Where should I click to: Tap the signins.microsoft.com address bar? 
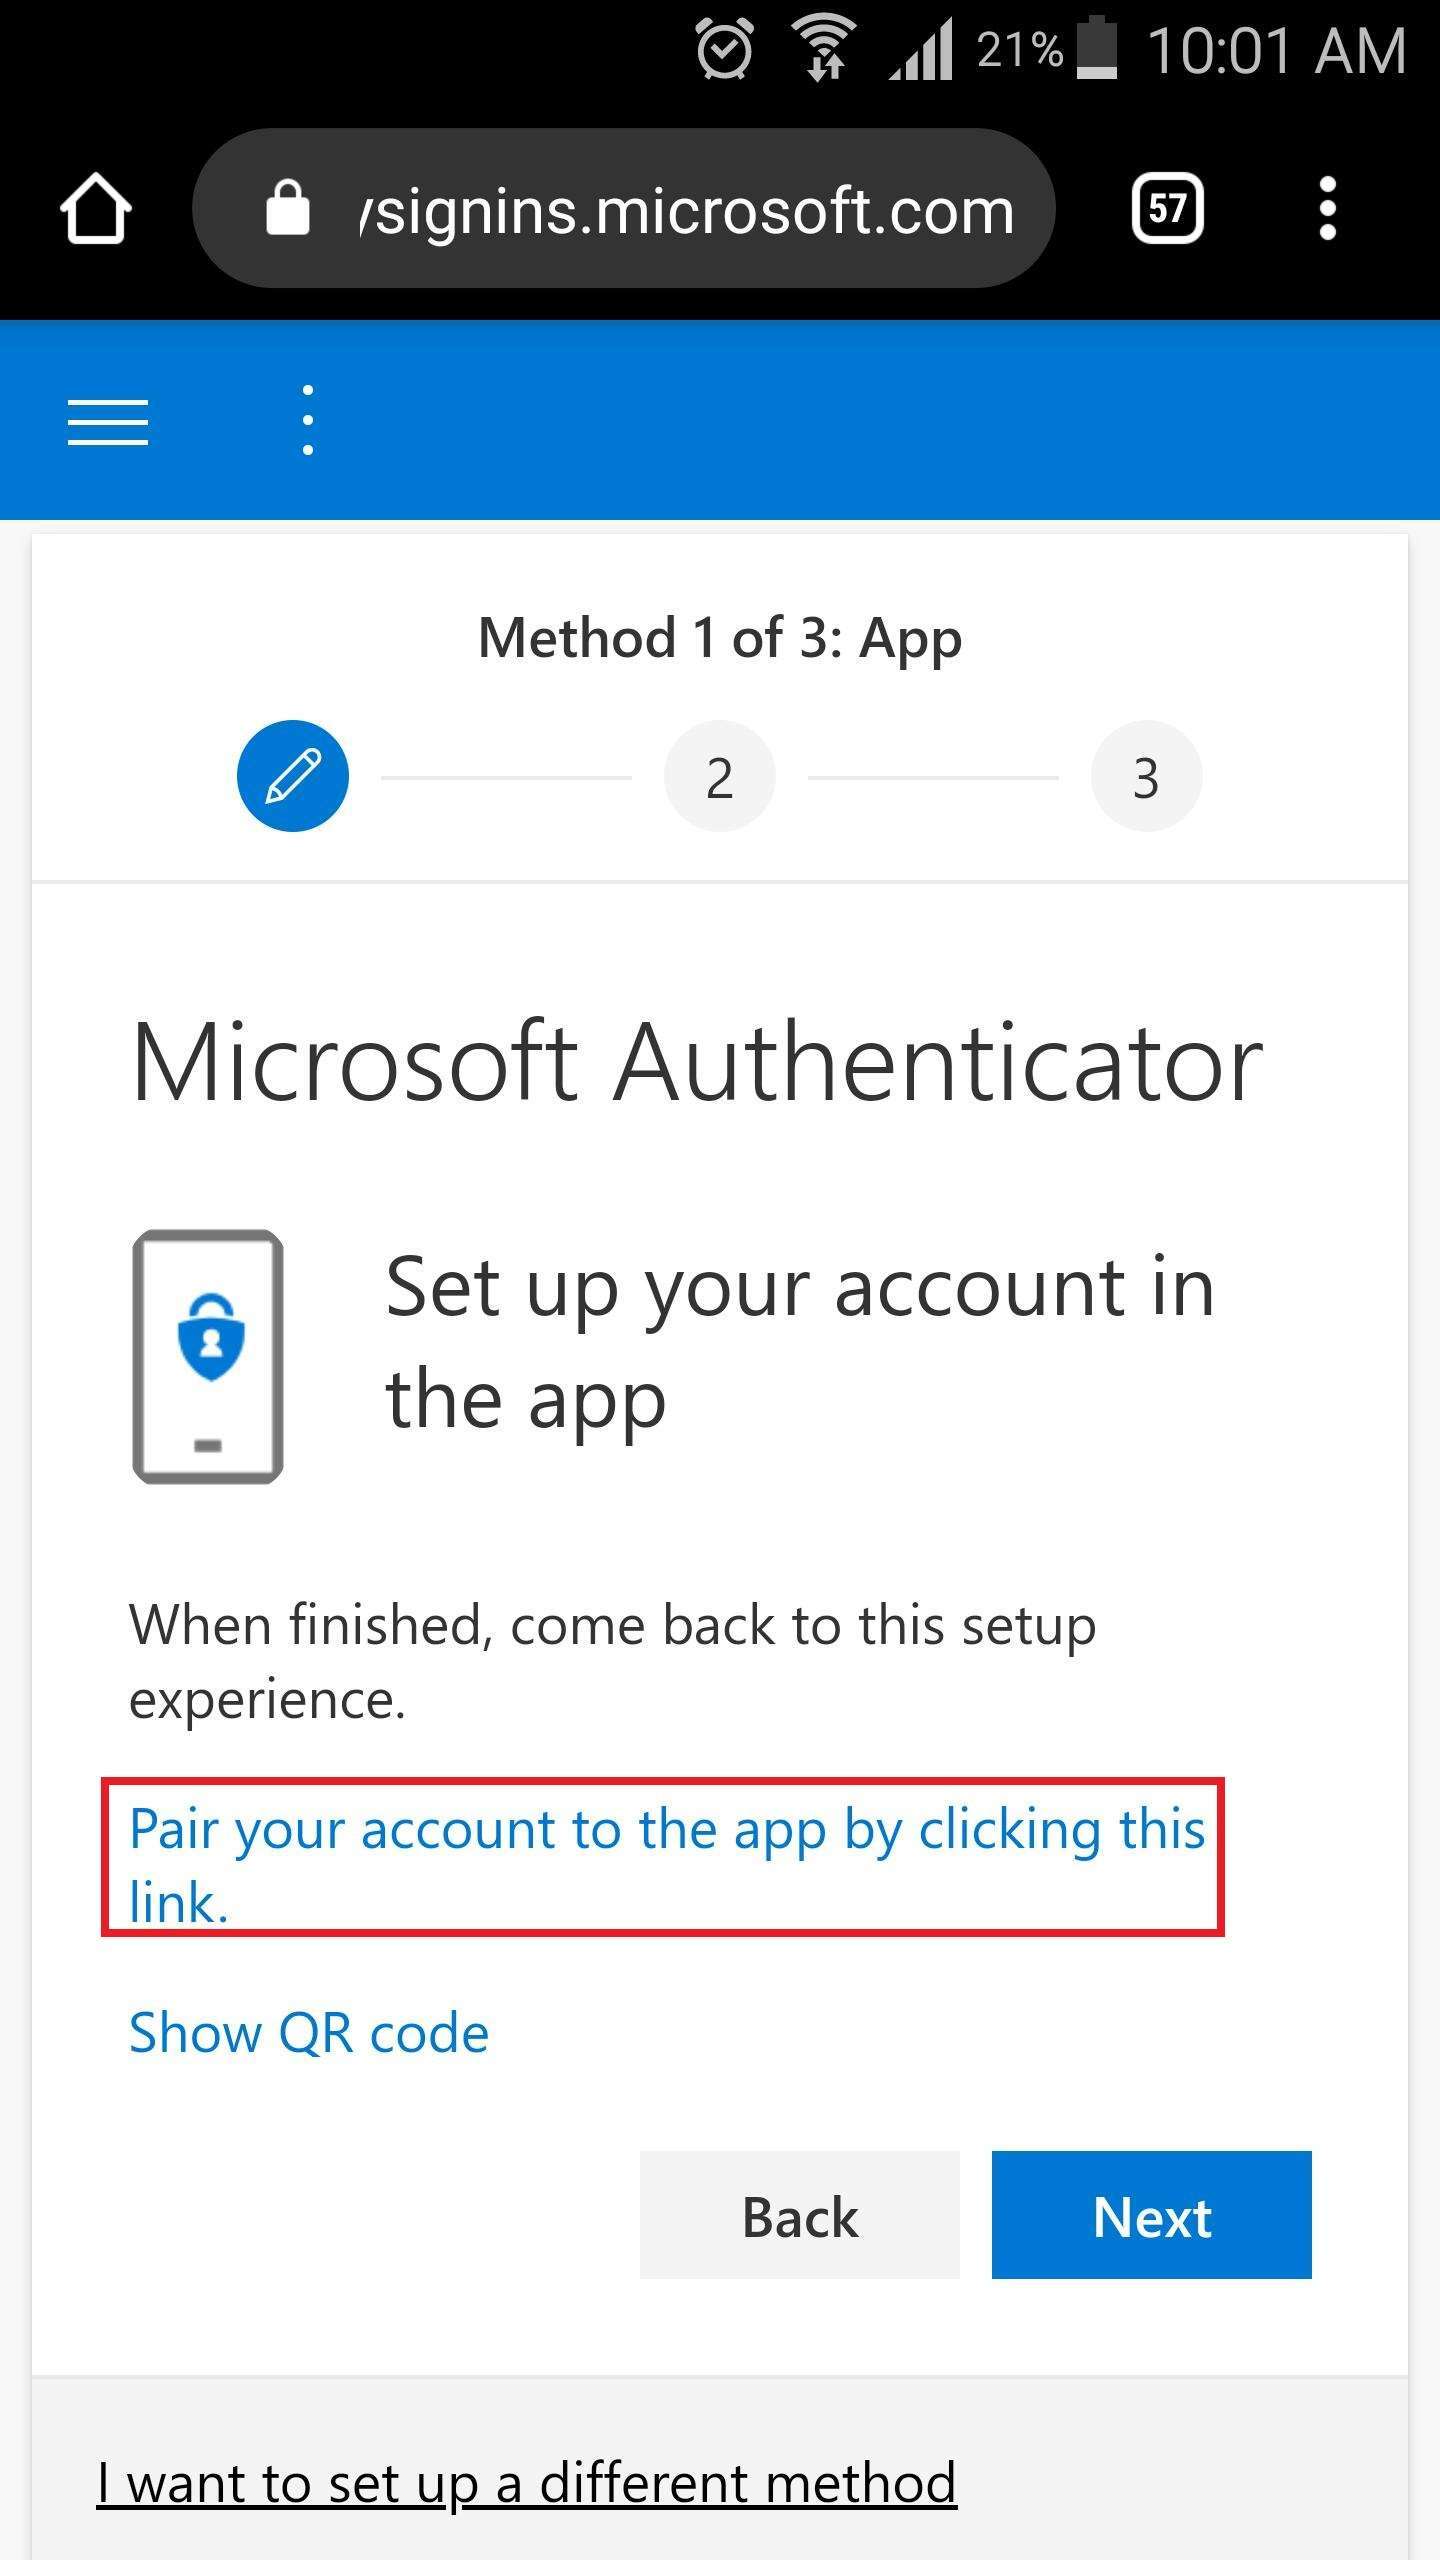coord(624,208)
